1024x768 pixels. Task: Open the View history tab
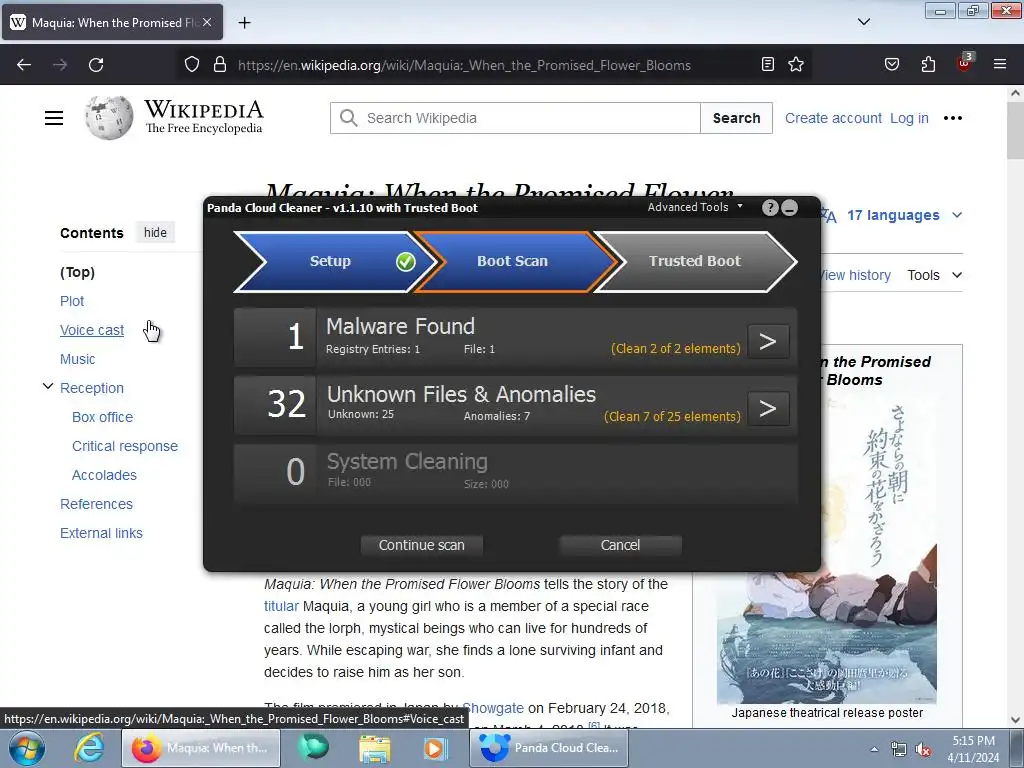pyautogui.click(x=855, y=276)
